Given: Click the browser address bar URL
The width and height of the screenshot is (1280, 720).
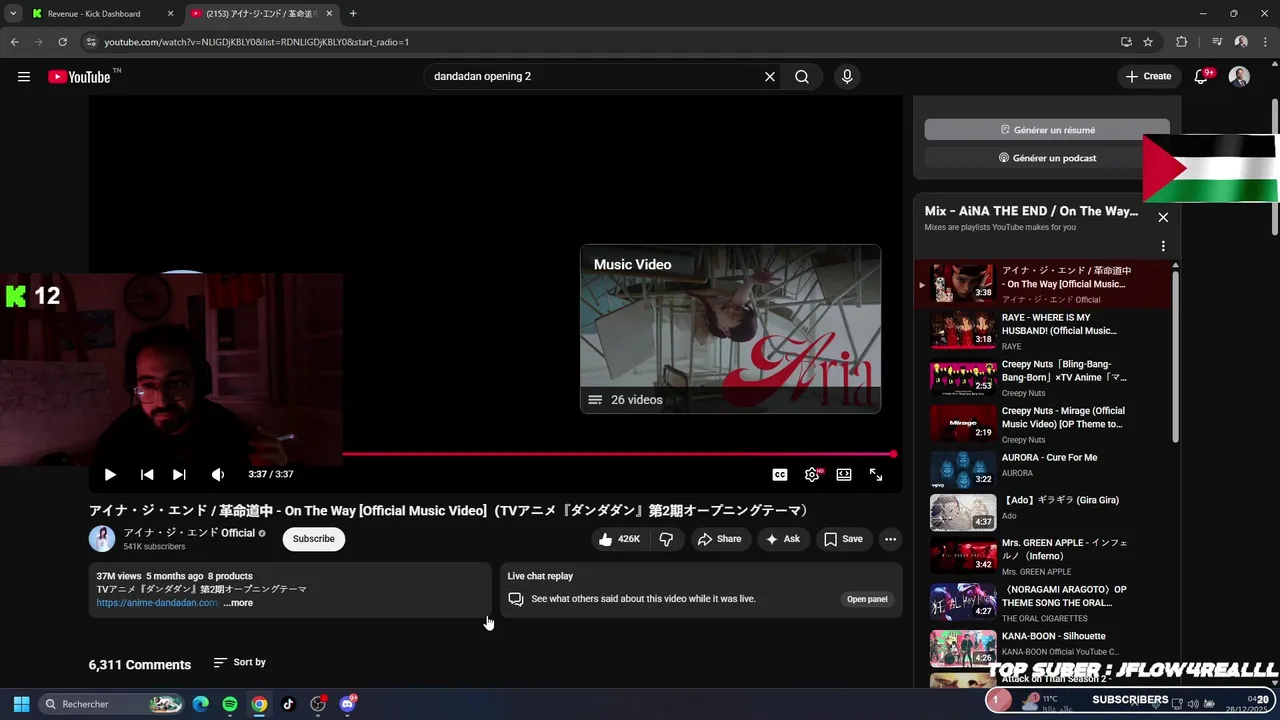Looking at the screenshot, I should point(257,42).
